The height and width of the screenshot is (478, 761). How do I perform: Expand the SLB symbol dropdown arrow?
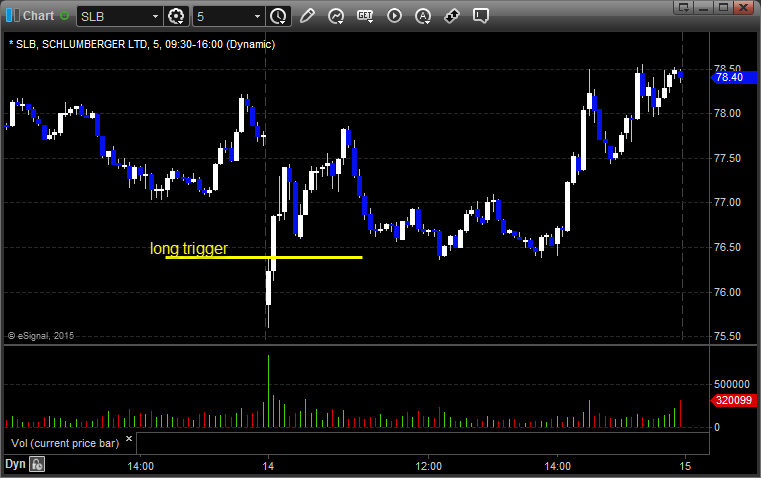[155, 16]
